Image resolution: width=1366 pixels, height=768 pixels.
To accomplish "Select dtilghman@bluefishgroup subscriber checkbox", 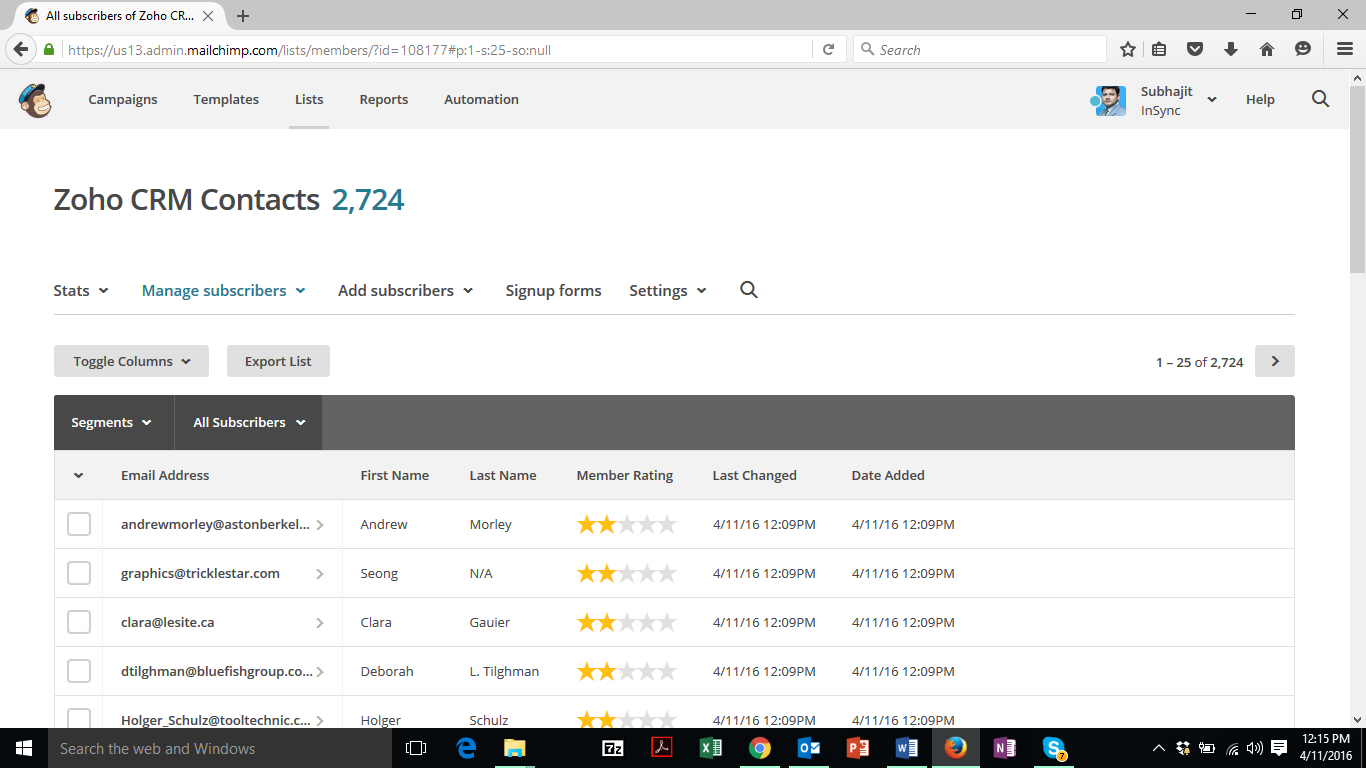I will coord(79,671).
